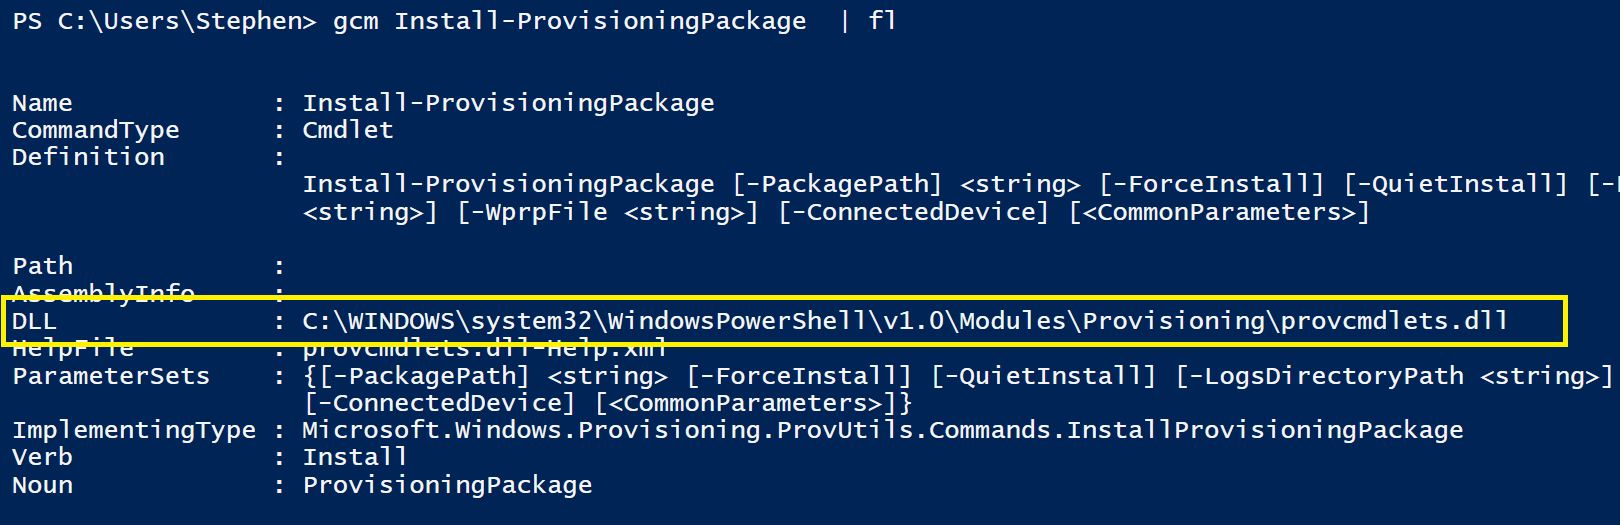This screenshot has height=525, width=1620.
Task: Click the PS C:\Users\Stephen prompt text
Action: pos(164,21)
